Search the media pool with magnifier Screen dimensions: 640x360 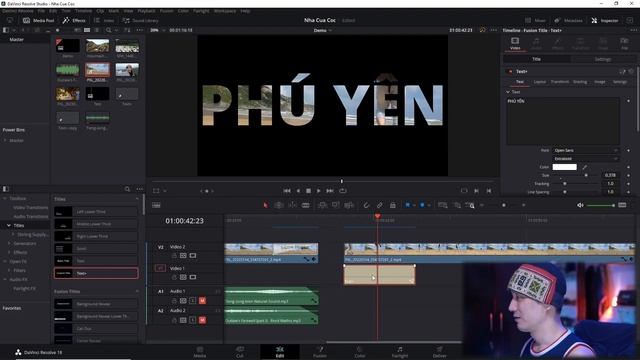pyautogui.click(x=109, y=30)
